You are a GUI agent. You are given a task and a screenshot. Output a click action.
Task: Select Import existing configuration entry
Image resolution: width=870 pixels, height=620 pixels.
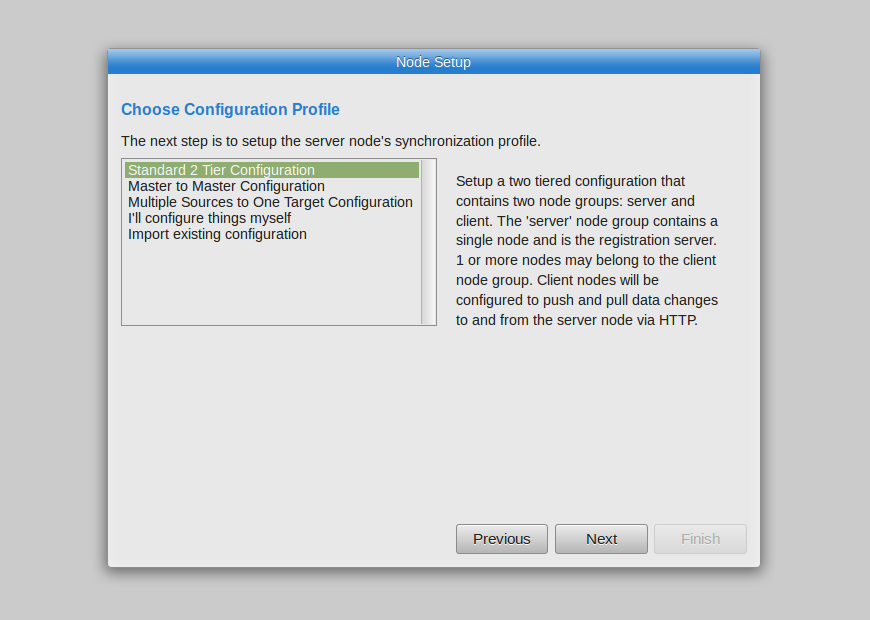coord(272,234)
